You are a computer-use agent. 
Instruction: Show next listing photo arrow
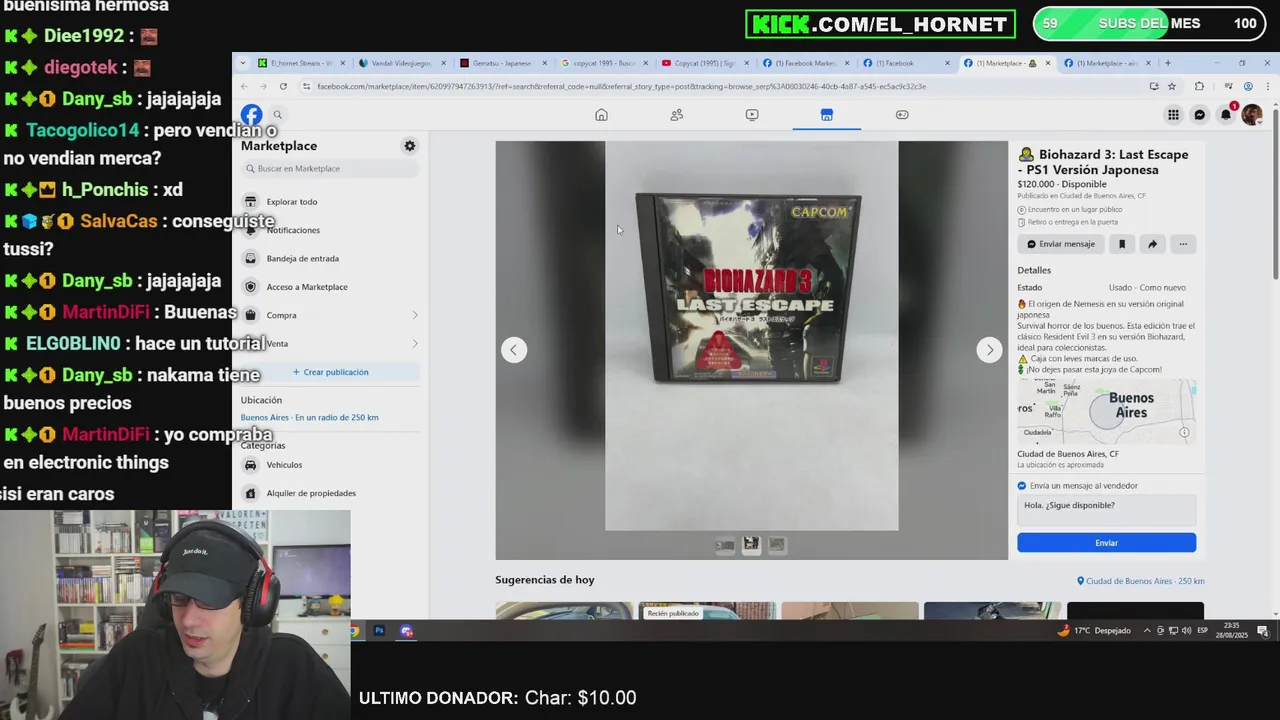pos(989,350)
